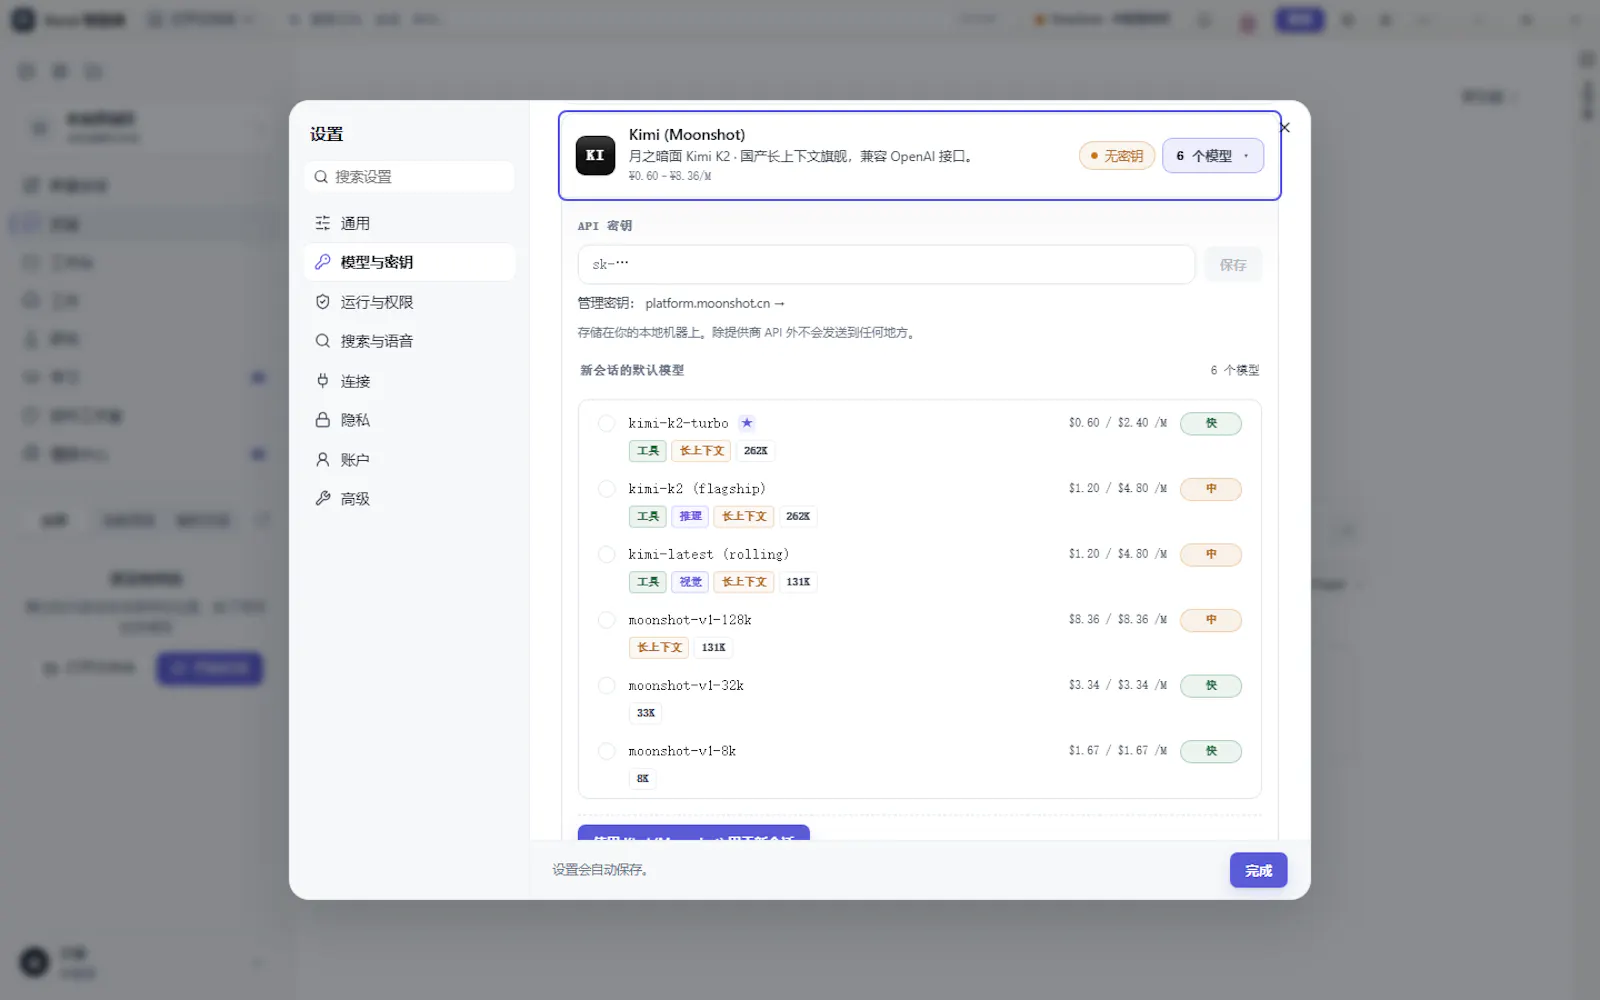Open the 模型与密钥 settings section
The width and height of the screenshot is (1600, 1000).
pos(410,262)
